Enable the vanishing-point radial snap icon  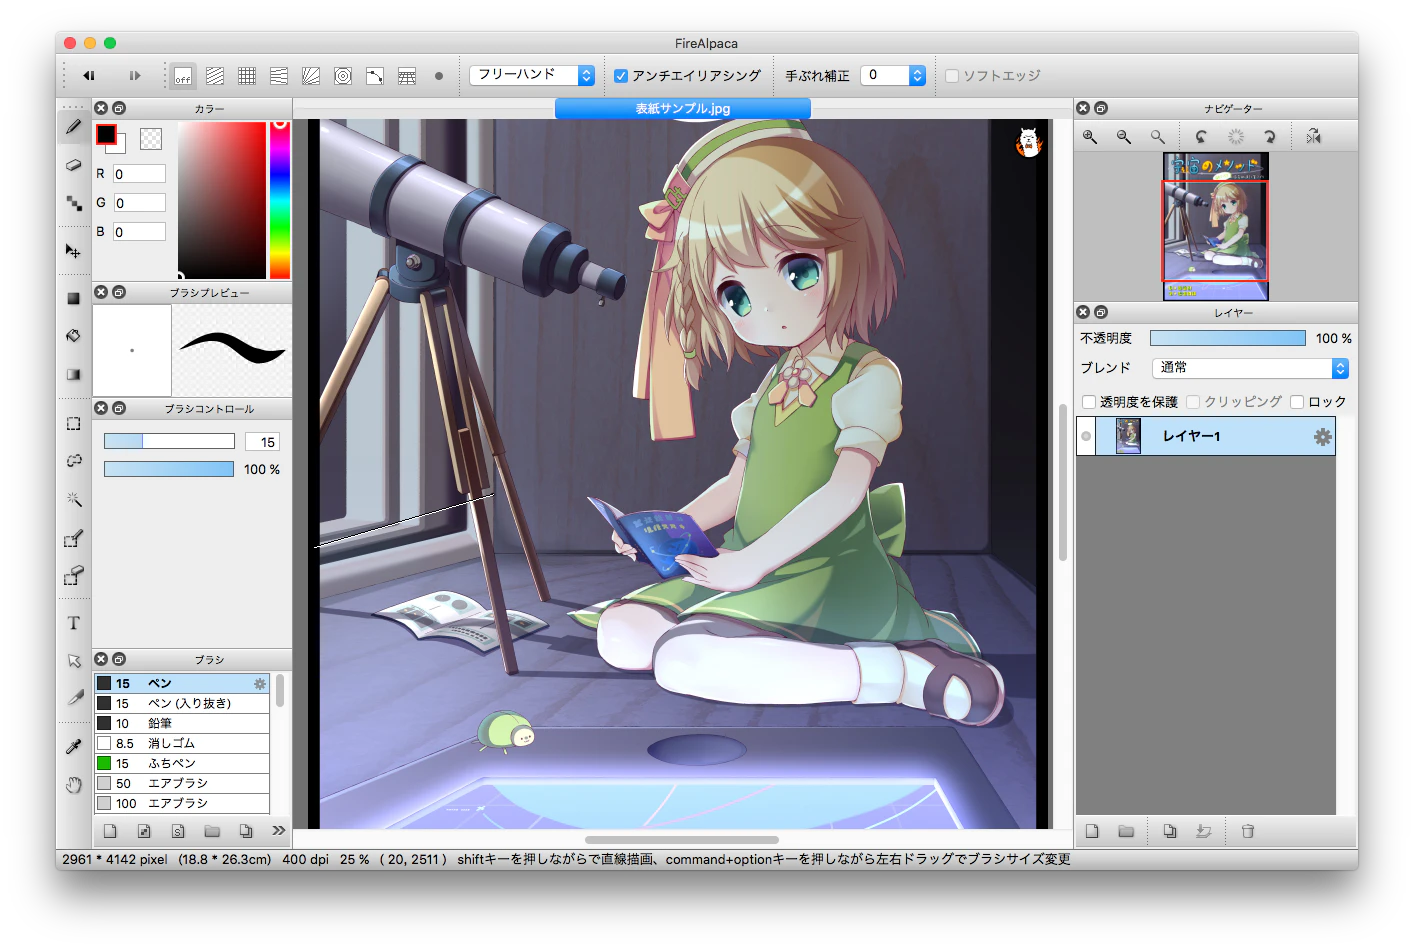[311, 76]
